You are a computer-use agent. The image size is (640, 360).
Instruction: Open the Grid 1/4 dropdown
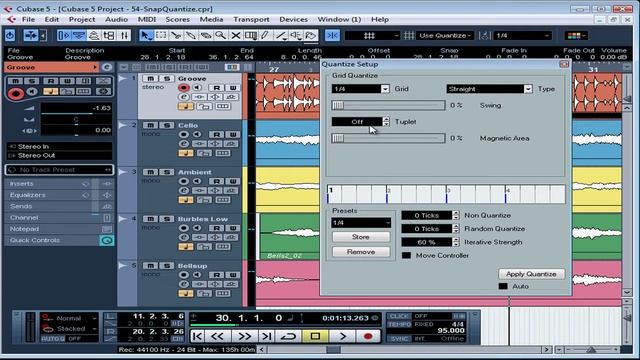[x=385, y=89]
